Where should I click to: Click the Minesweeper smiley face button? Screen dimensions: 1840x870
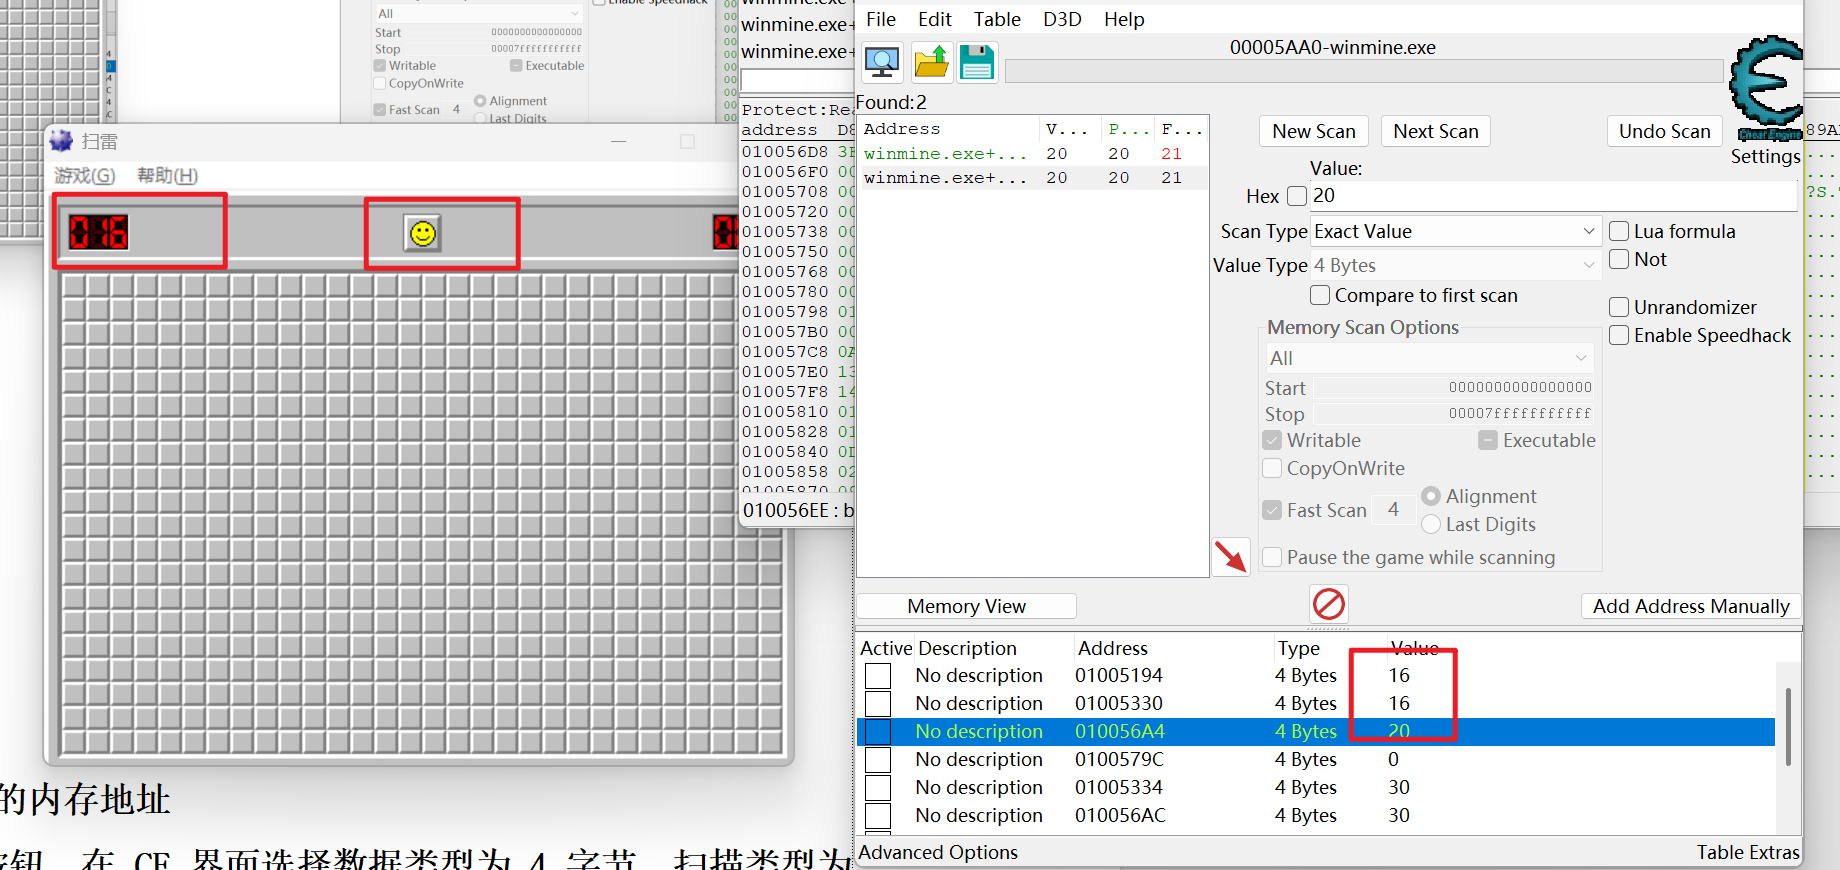423,234
